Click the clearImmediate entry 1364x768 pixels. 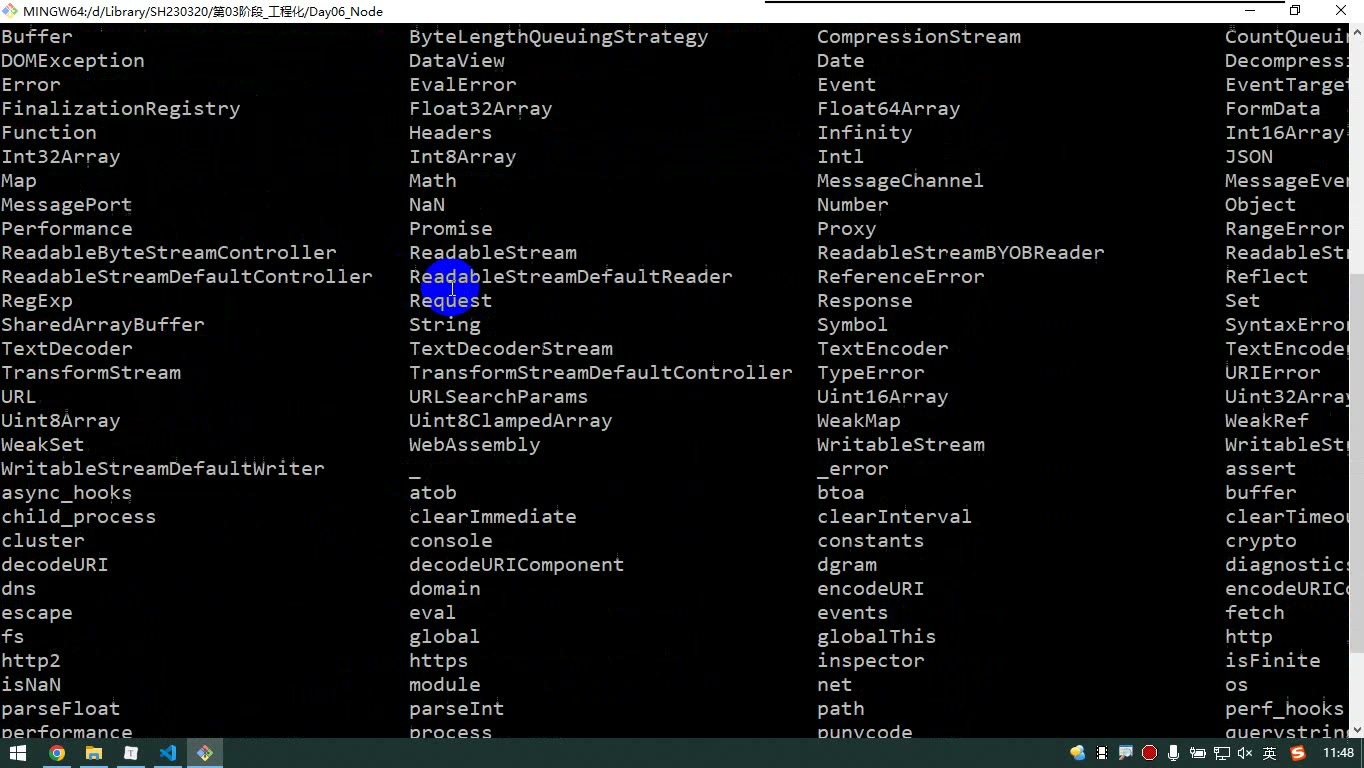[x=492, y=517]
